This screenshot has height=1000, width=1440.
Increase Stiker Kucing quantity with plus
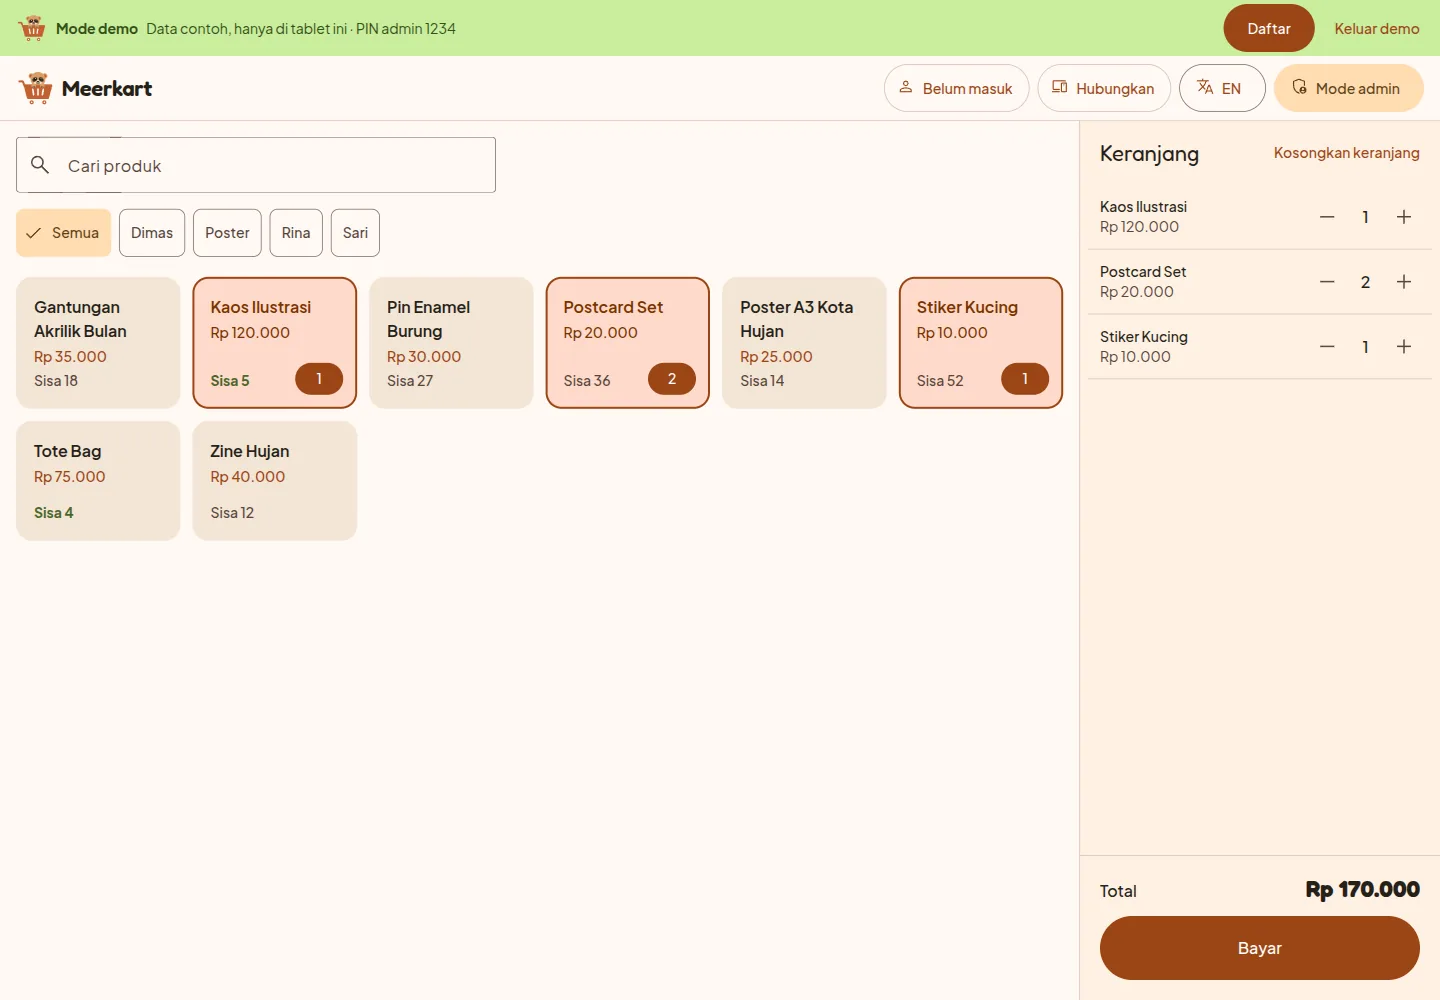pyautogui.click(x=1404, y=347)
